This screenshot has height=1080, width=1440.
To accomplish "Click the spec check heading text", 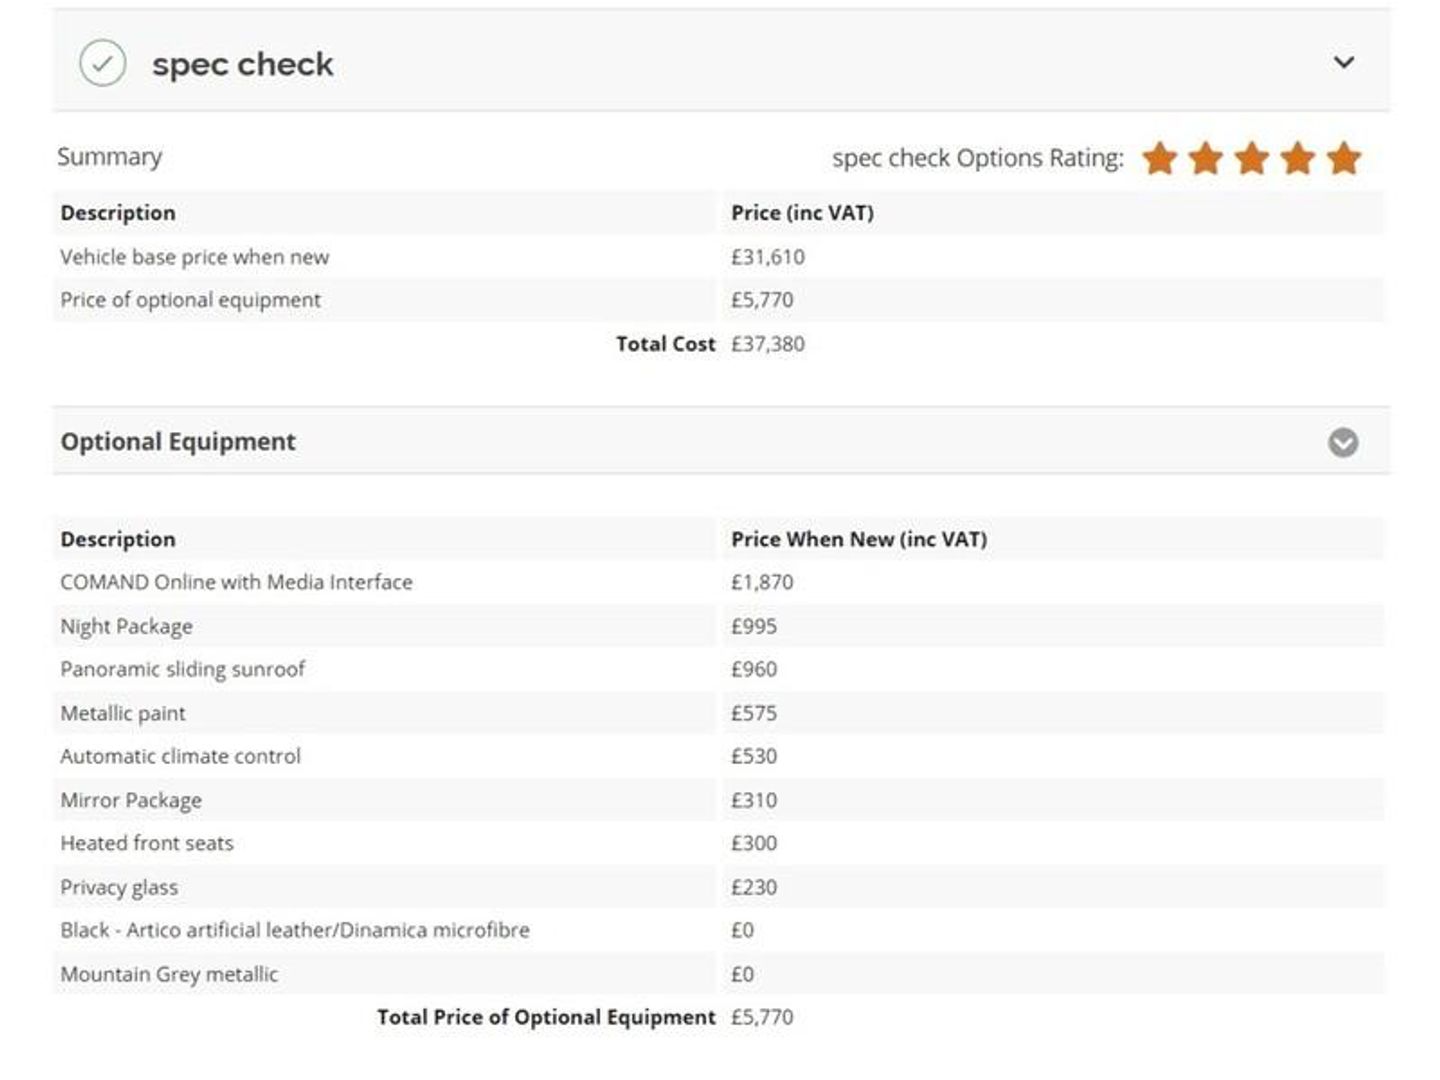I will click(x=242, y=64).
